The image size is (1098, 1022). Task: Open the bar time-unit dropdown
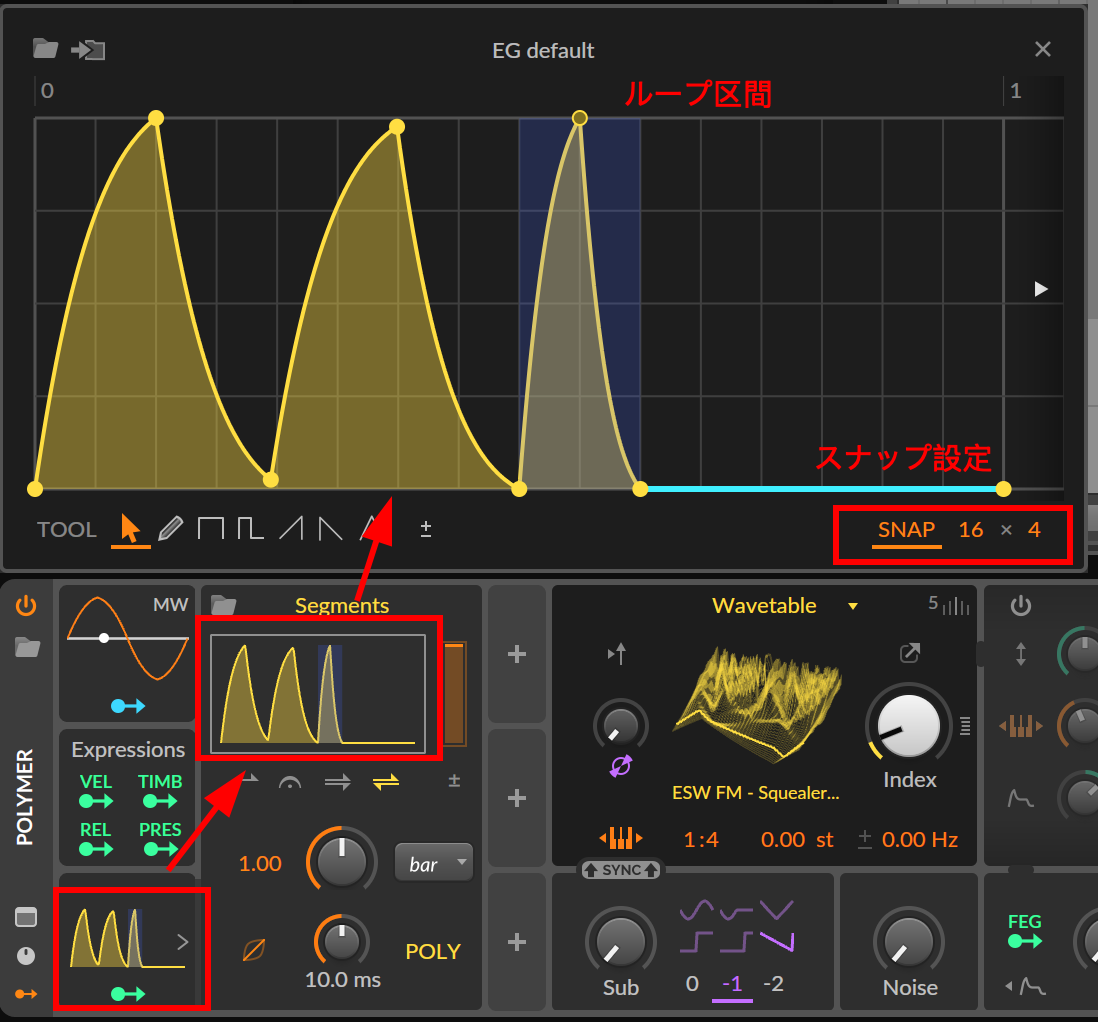(x=434, y=862)
